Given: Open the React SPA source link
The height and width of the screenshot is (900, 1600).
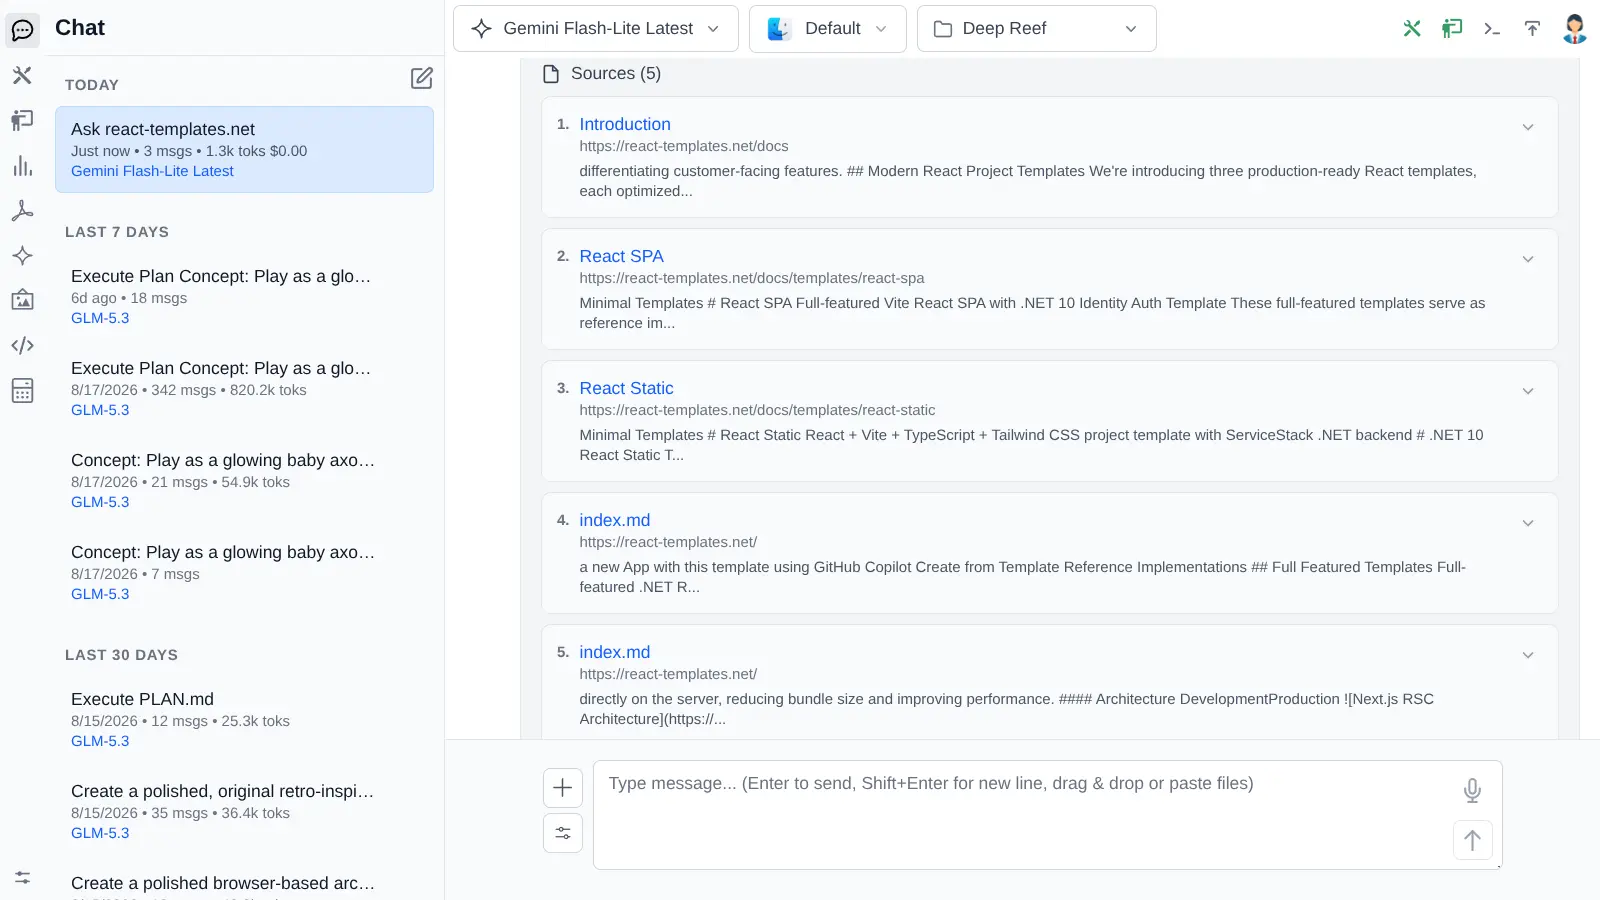Looking at the screenshot, I should [621, 256].
